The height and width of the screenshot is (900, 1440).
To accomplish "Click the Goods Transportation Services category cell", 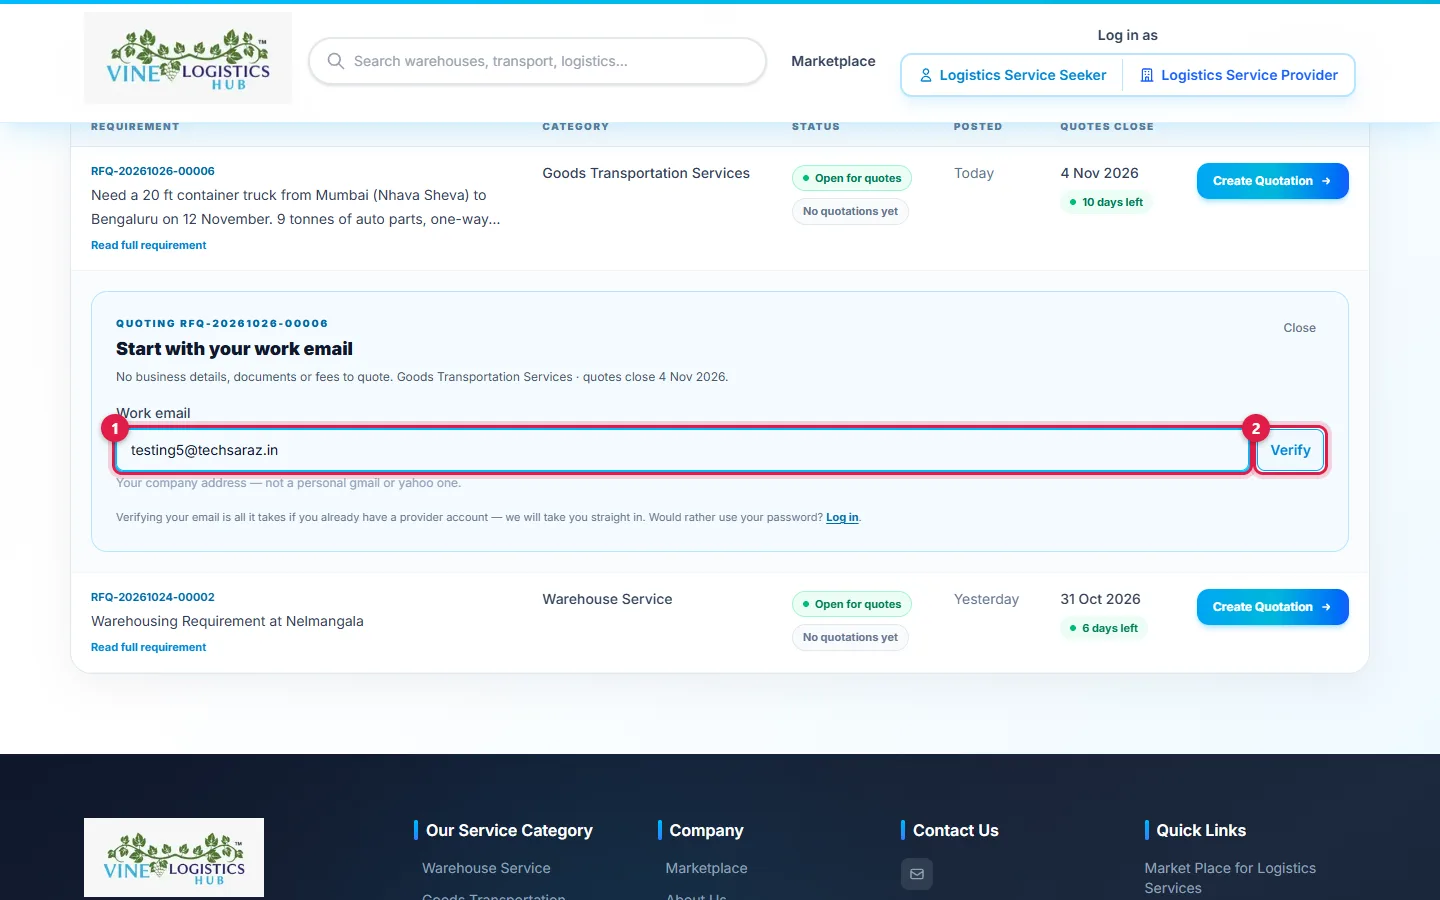I will pyautogui.click(x=646, y=173).
